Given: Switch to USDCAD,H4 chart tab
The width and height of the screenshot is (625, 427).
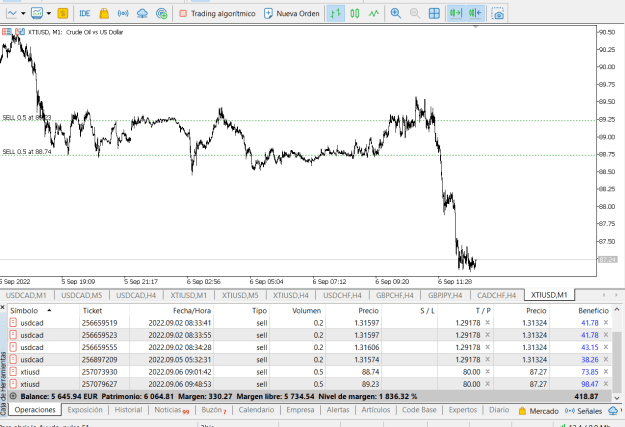Looking at the screenshot, I should click(136, 295).
